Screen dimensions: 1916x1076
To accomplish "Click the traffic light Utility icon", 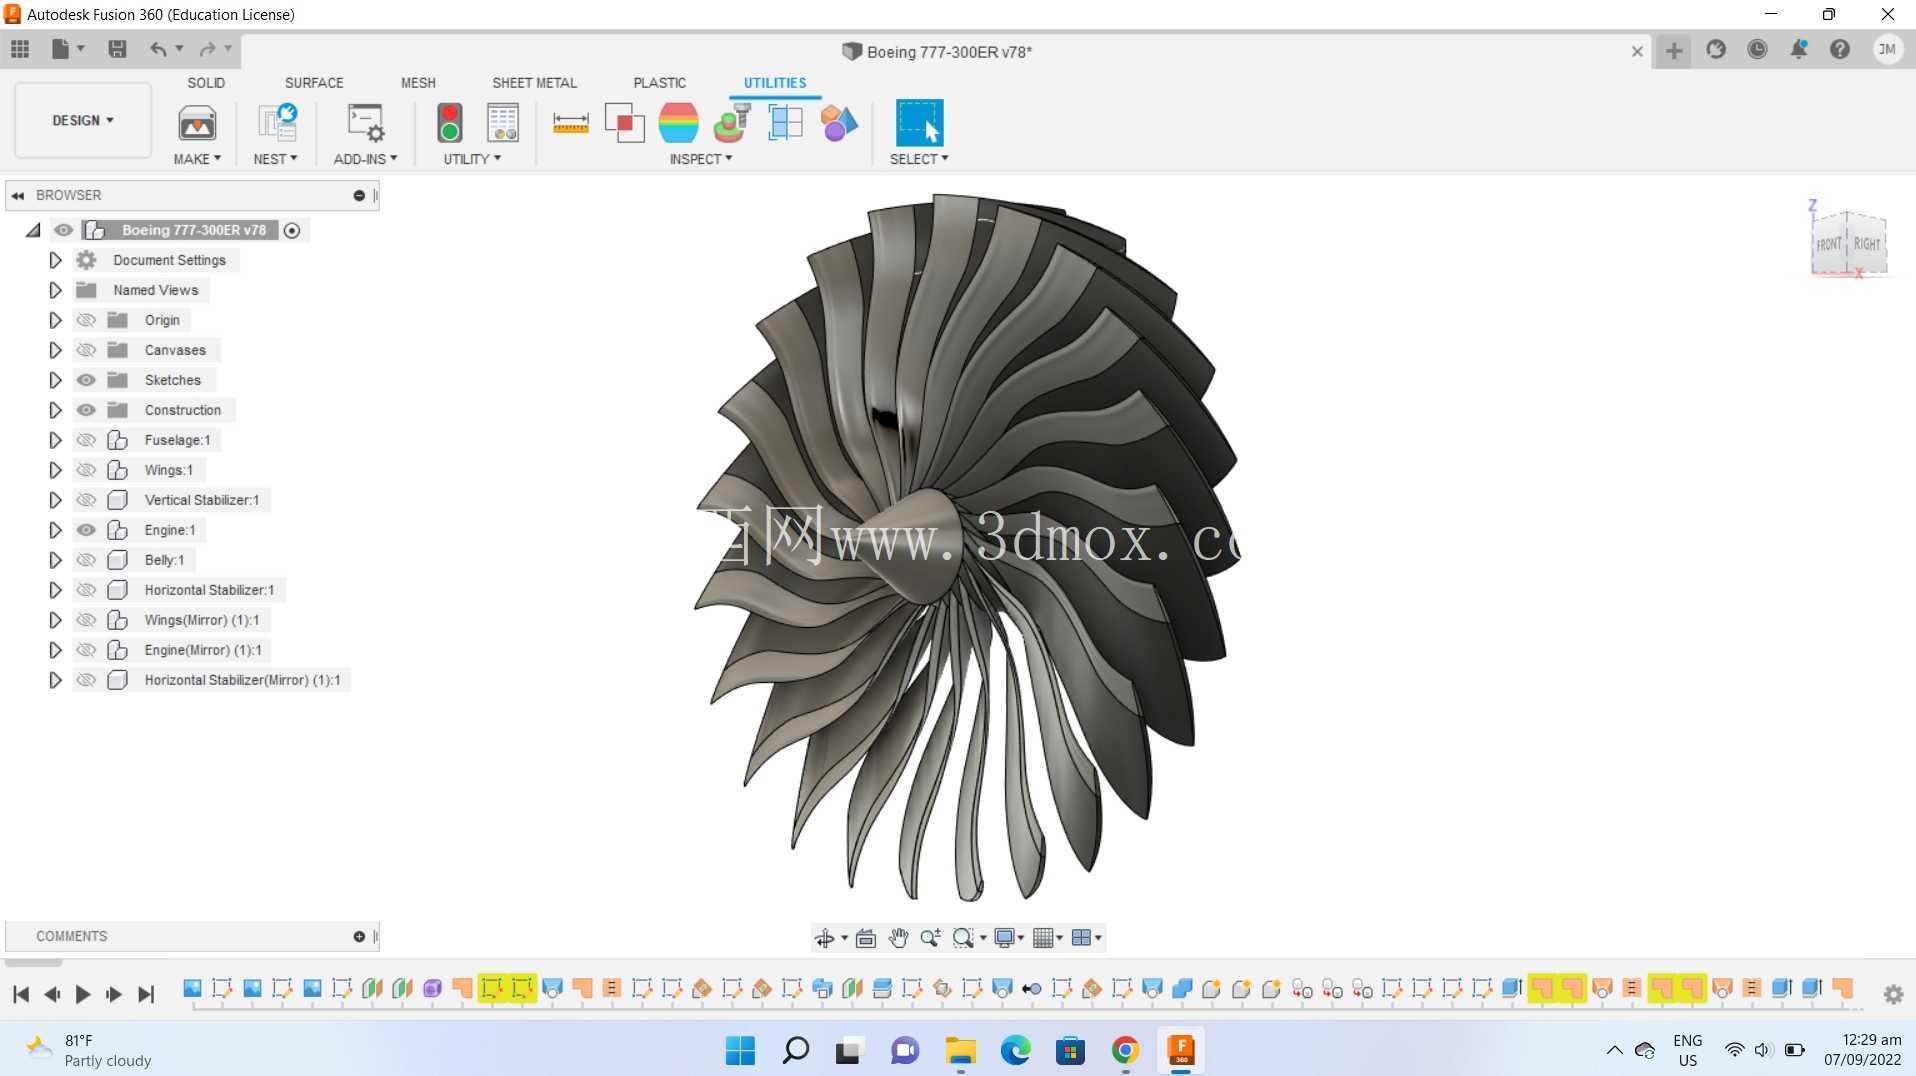I will [x=450, y=123].
